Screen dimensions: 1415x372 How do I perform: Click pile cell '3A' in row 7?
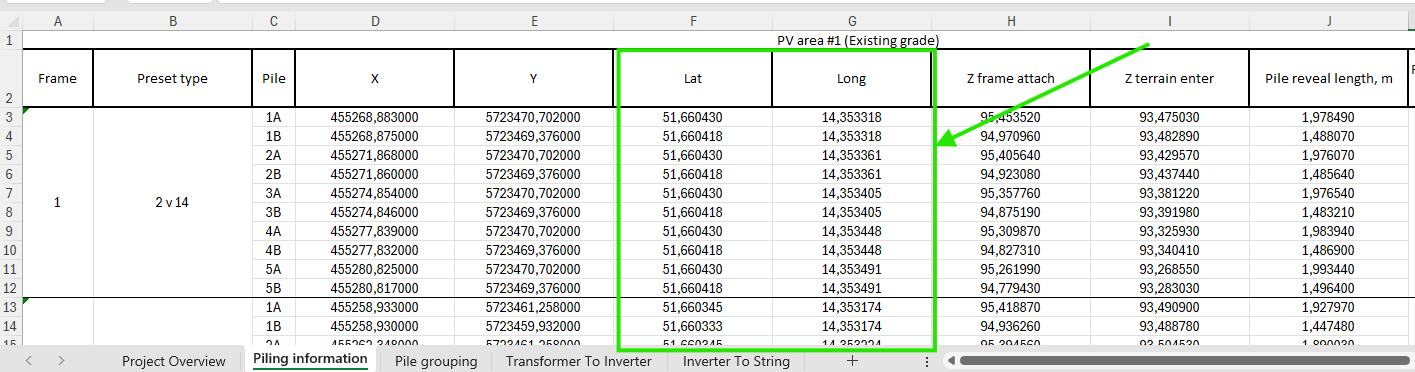click(274, 193)
